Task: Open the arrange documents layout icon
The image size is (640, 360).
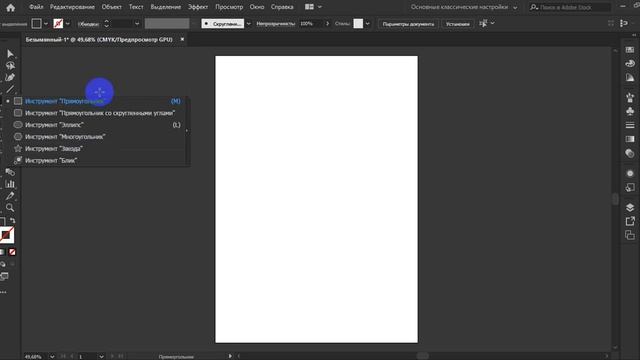Action: 309,7
